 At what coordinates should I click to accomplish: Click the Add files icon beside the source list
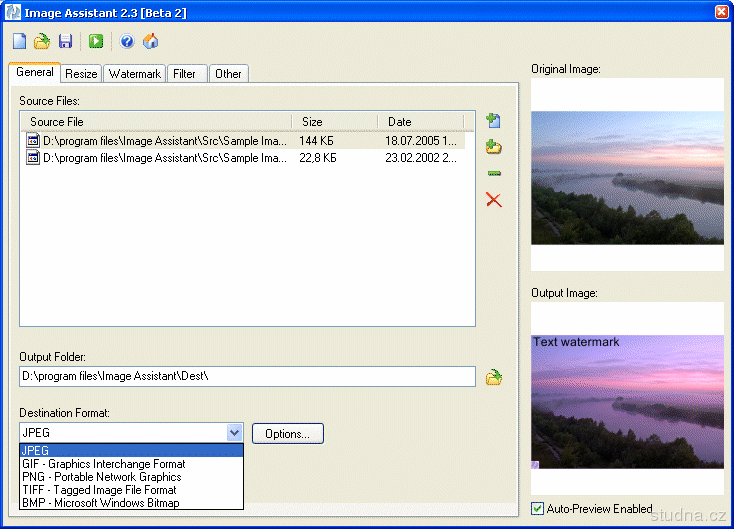point(493,120)
